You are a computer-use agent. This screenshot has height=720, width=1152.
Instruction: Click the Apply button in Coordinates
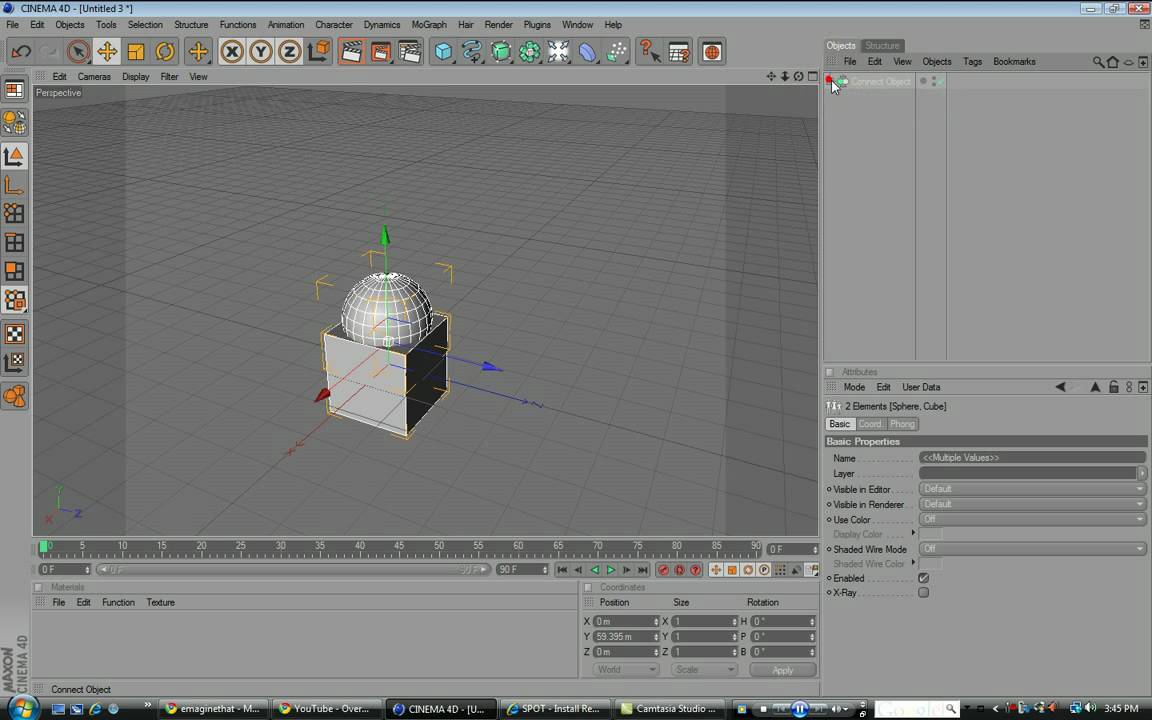(782, 670)
